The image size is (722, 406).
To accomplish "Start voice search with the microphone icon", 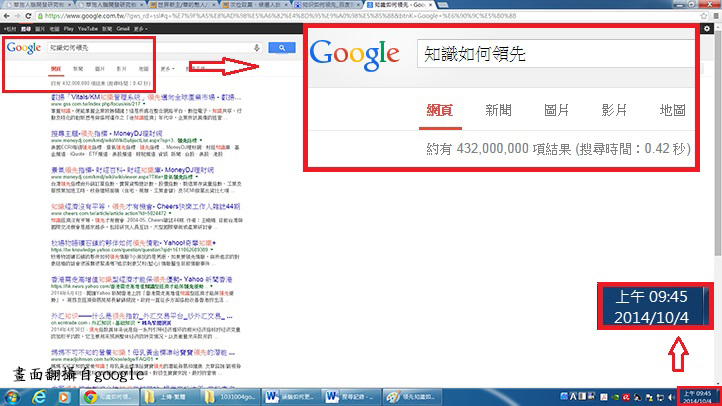I will (x=256, y=48).
